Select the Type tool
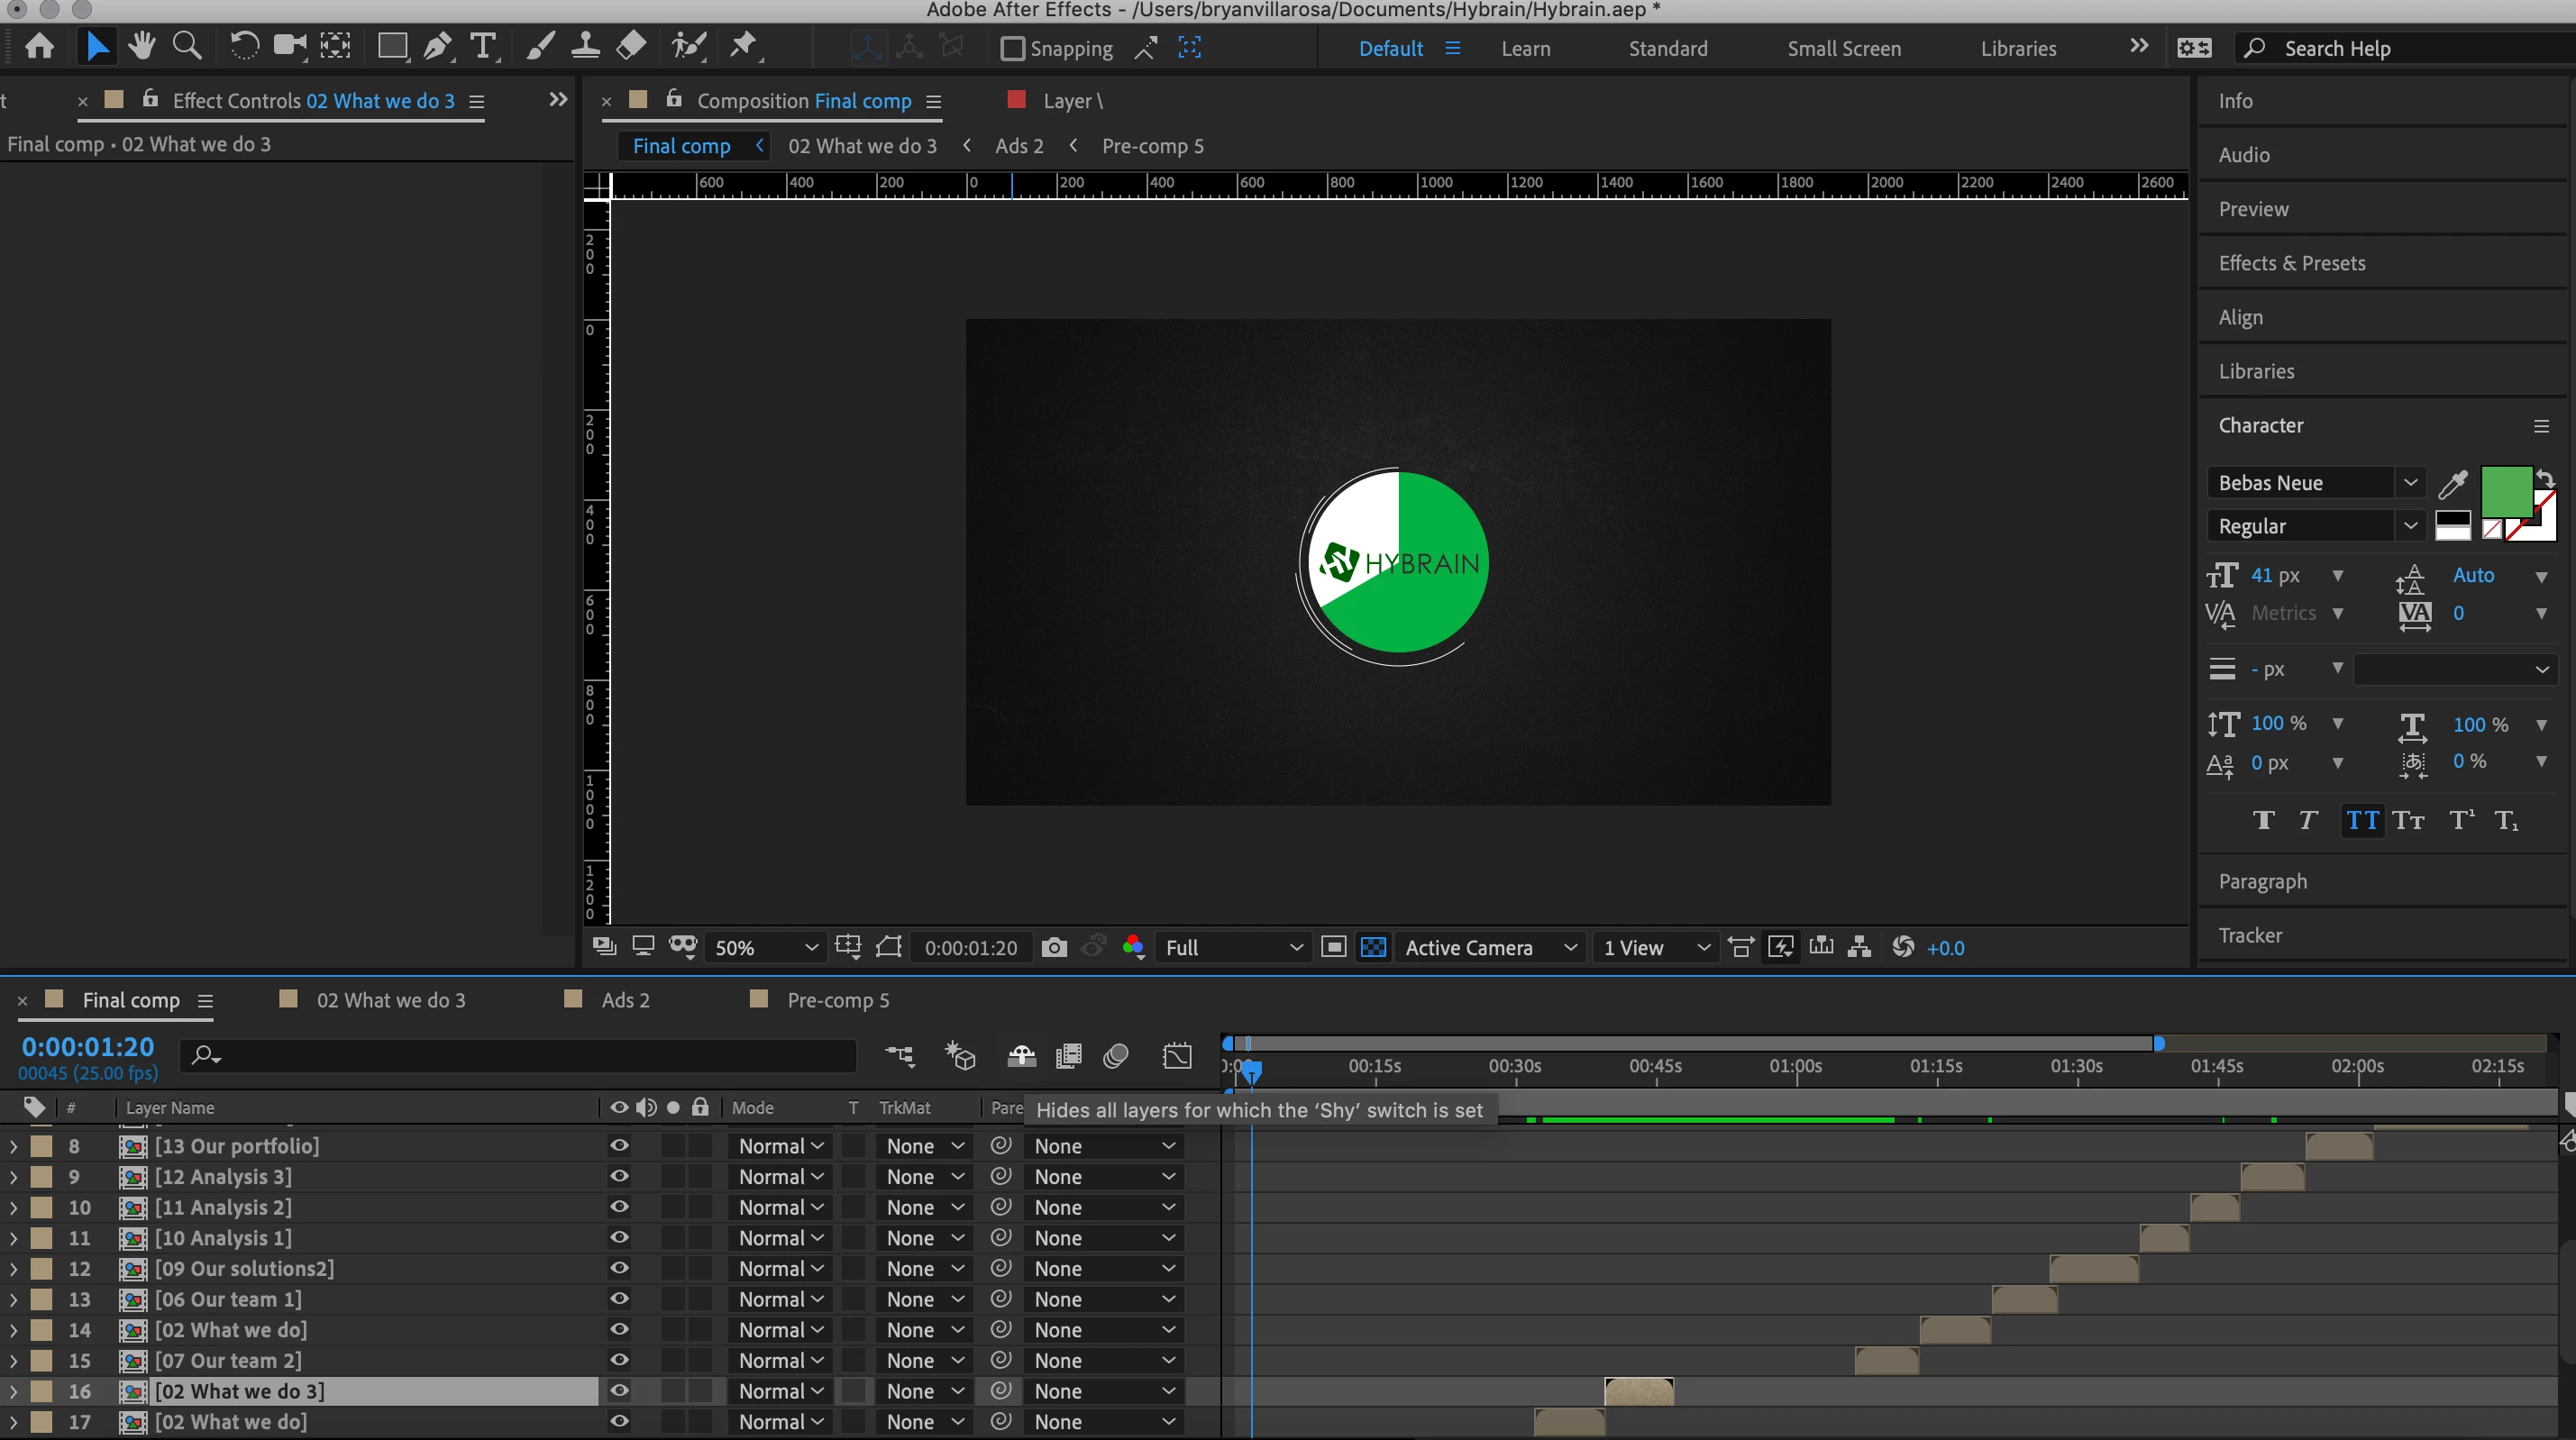This screenshot has height=1440, width=2576. [483, 47]
